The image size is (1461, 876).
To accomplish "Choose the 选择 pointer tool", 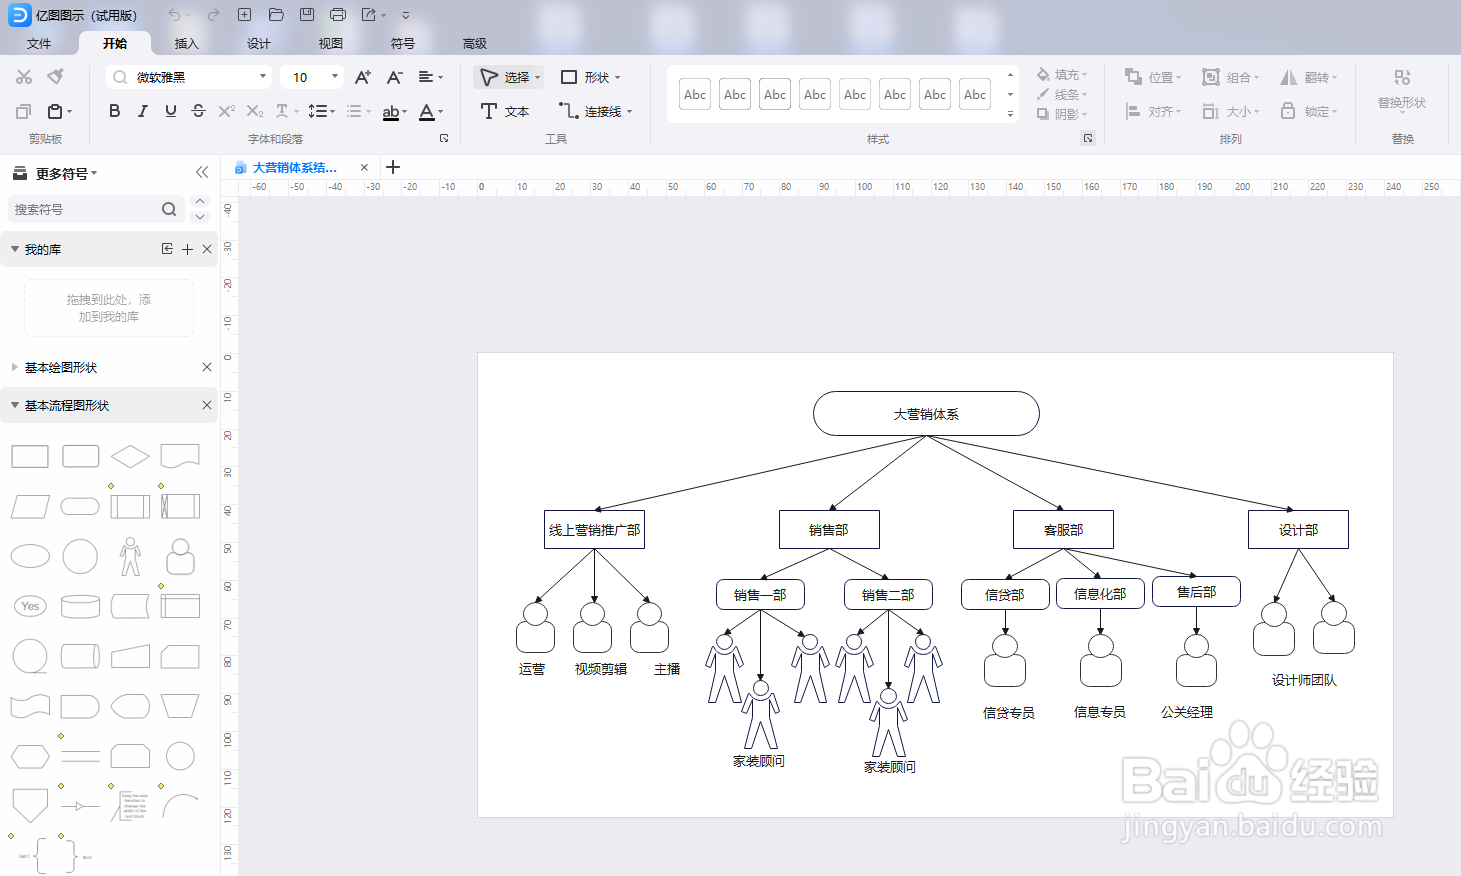I will (x=509, y=77).
